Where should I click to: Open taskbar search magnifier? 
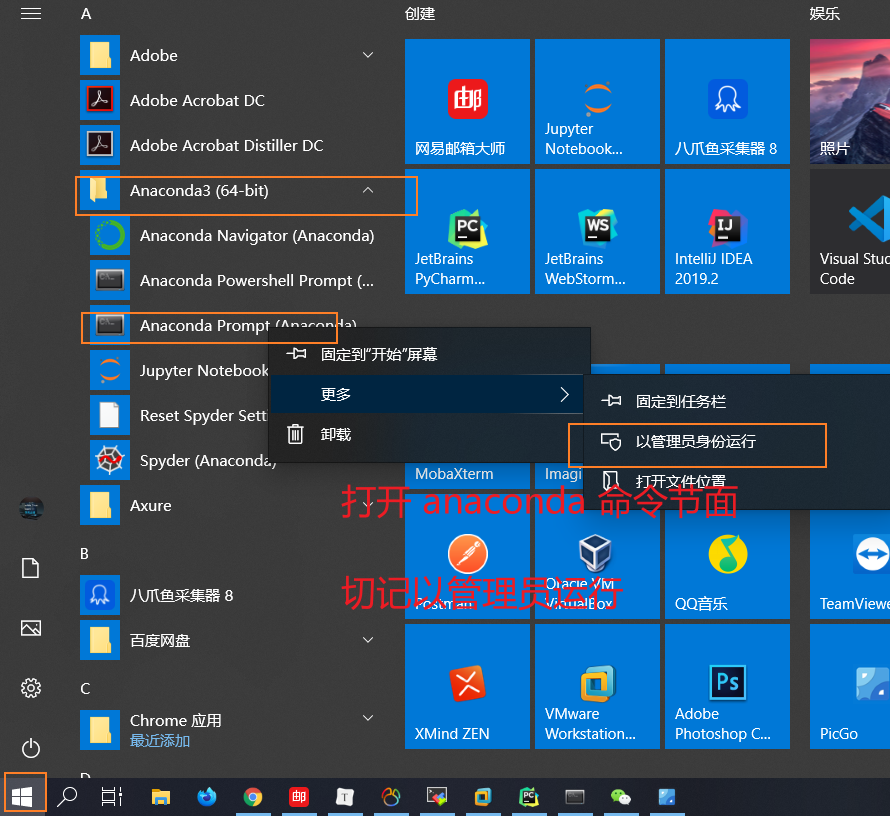coord(67,797)
